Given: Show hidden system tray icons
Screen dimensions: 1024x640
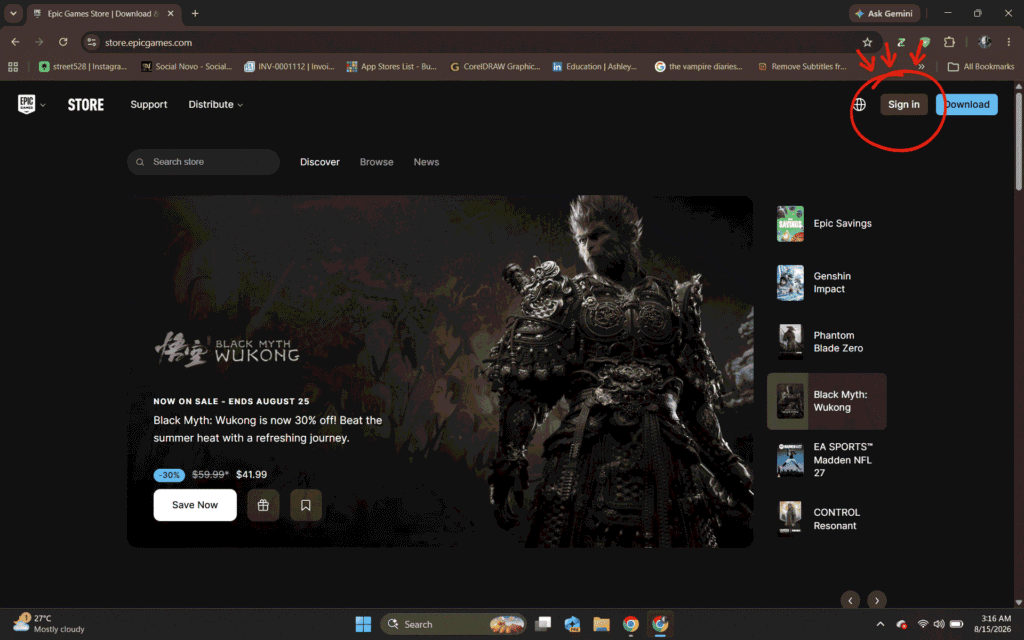Looking at the screenshot, I should point(880,624).
